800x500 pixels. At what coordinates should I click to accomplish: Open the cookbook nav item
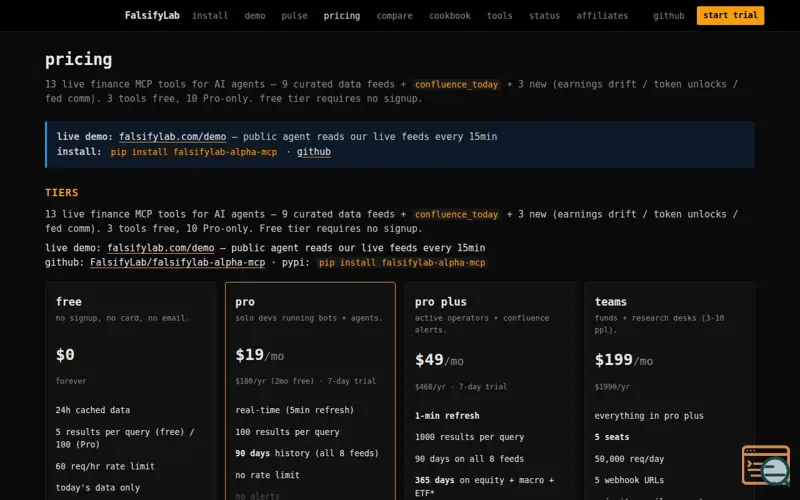click(450, 16)
